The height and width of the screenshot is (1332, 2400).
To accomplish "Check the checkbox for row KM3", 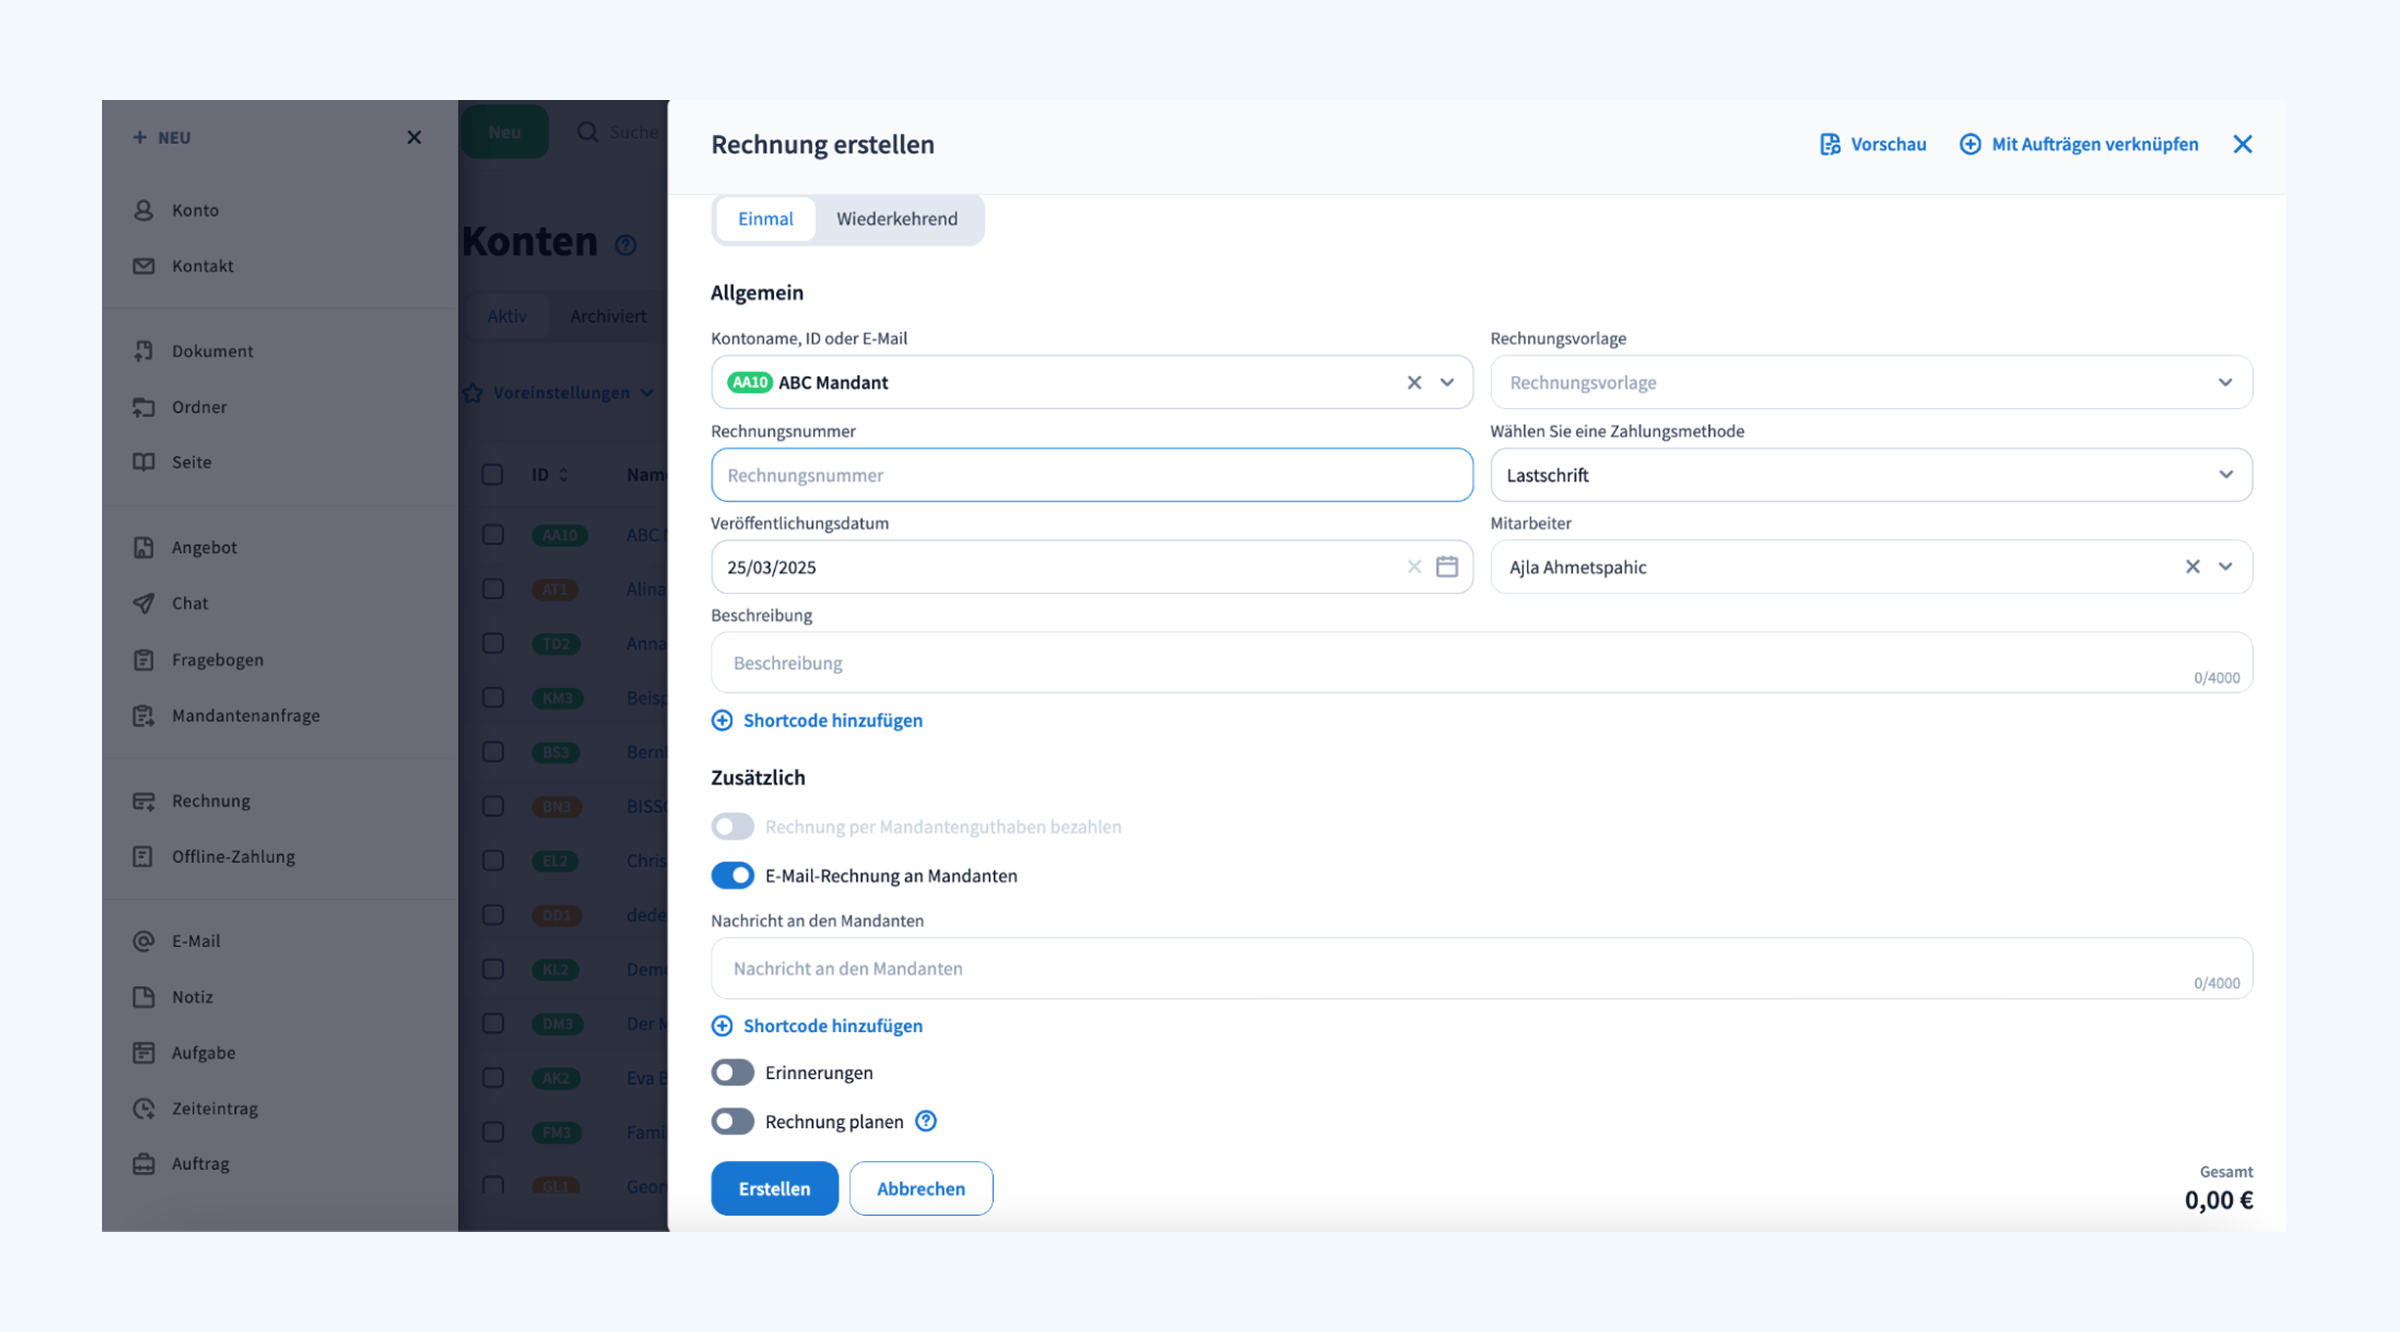I will tap(492, 697).
